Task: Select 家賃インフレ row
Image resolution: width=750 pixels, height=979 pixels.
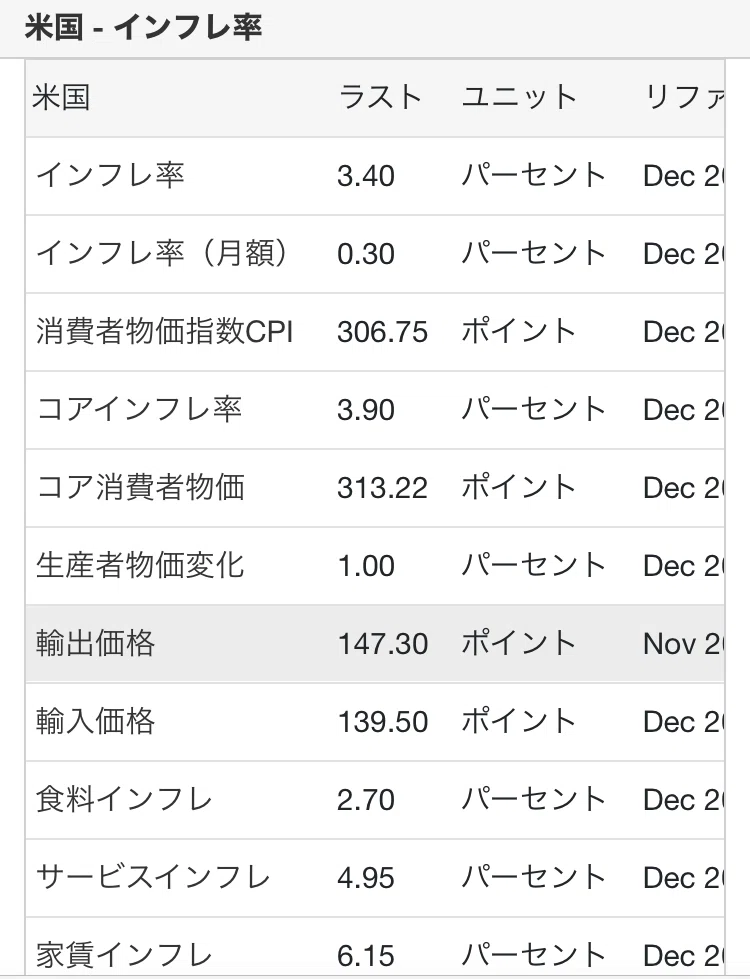Action: (x=375, y=947)
